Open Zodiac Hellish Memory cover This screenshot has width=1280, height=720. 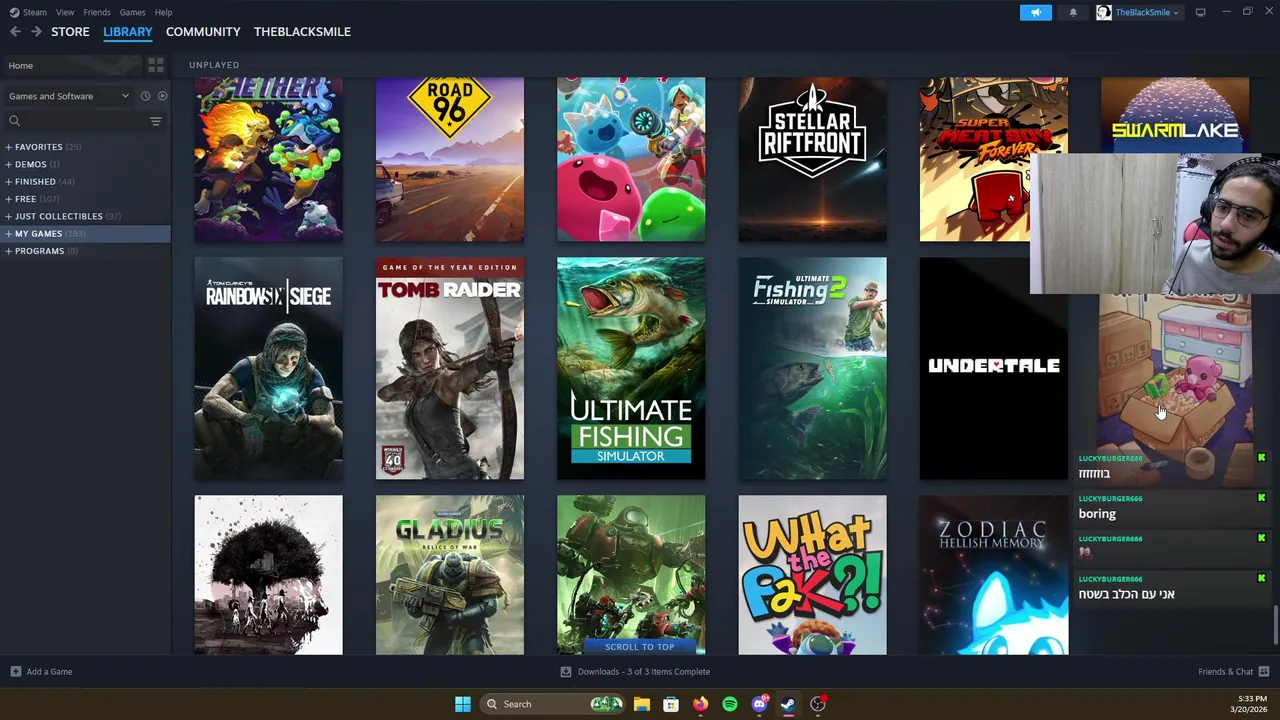click(x=994, y=575)
